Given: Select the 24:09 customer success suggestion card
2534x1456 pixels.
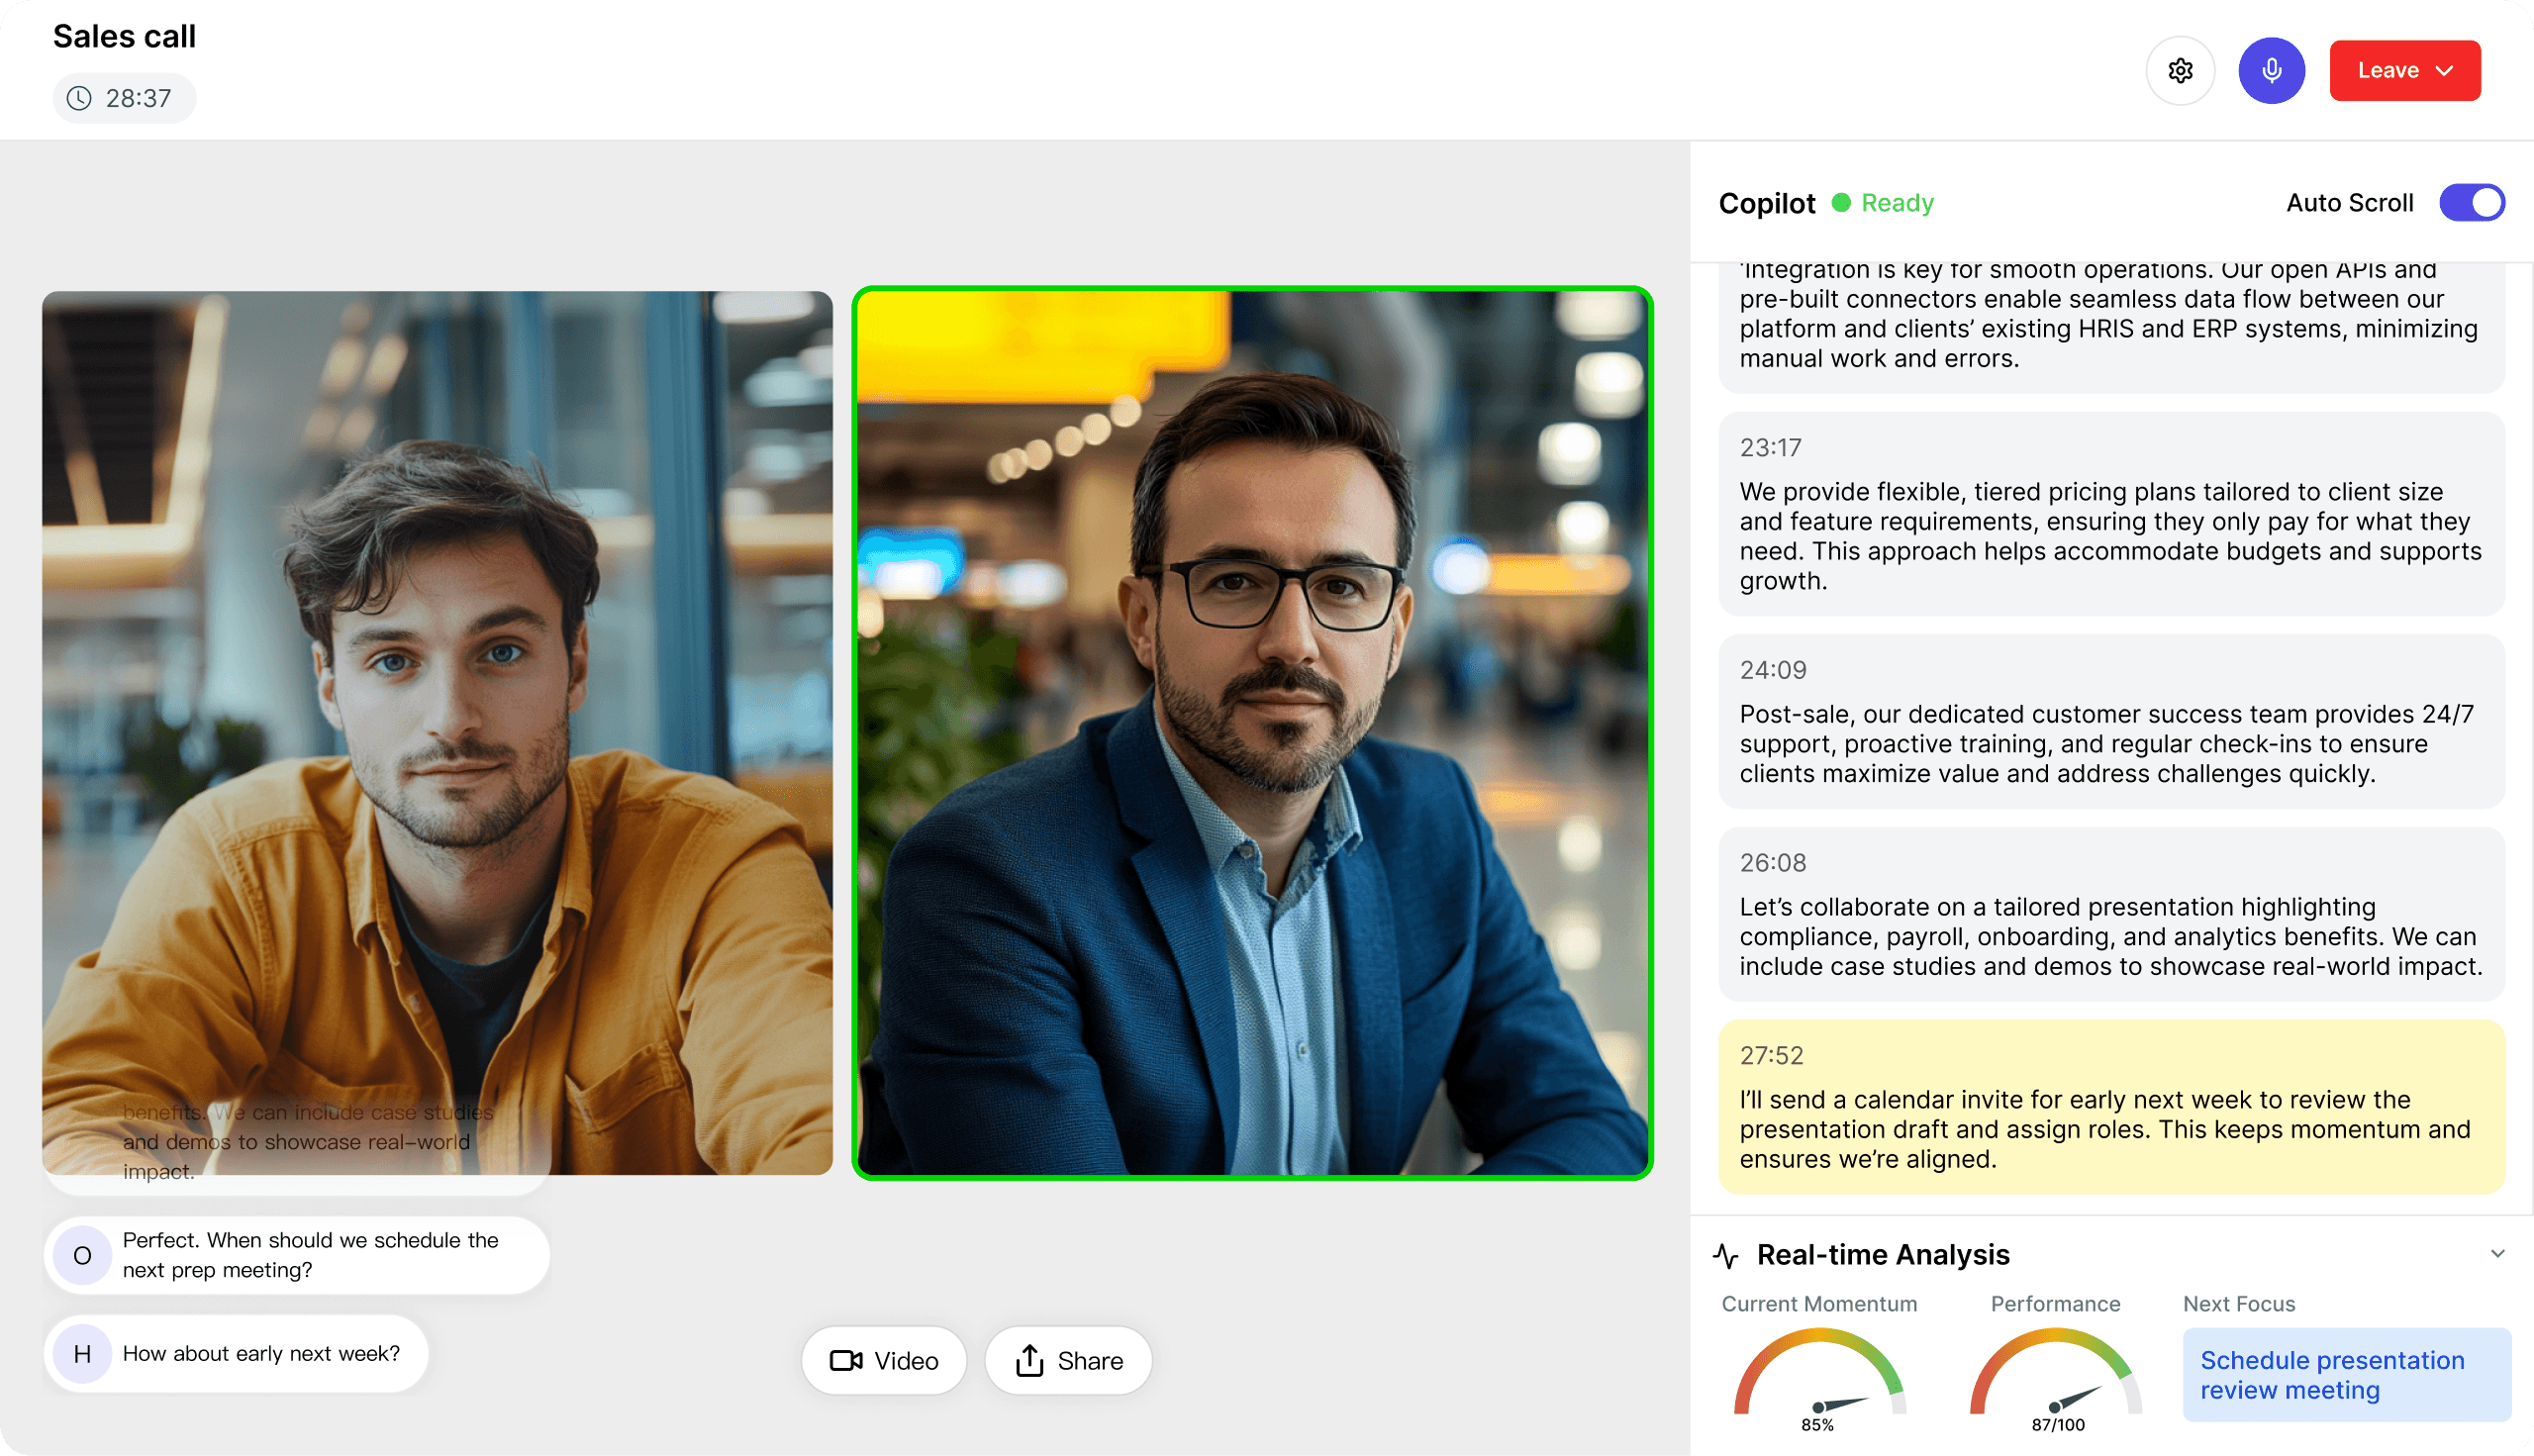Looking at the screenshot, I should pos(2111,721).
